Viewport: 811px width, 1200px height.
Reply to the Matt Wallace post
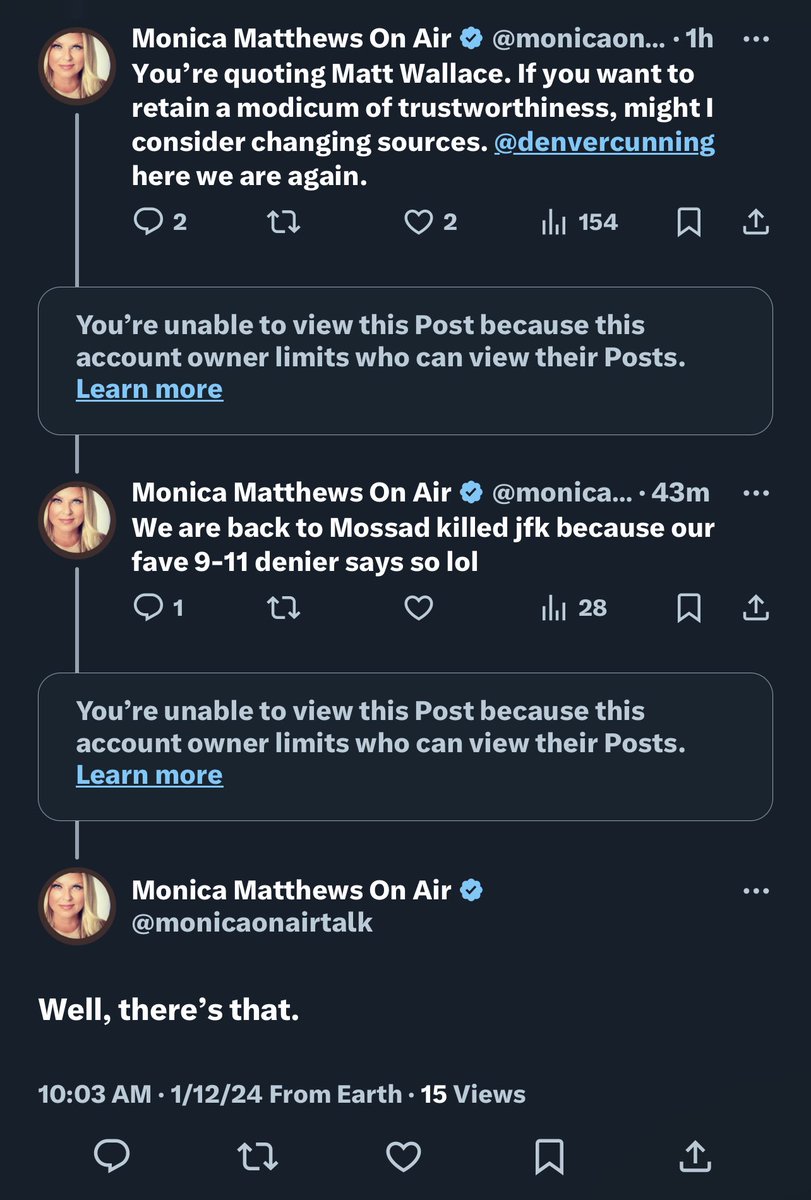[x=147, y=222]
